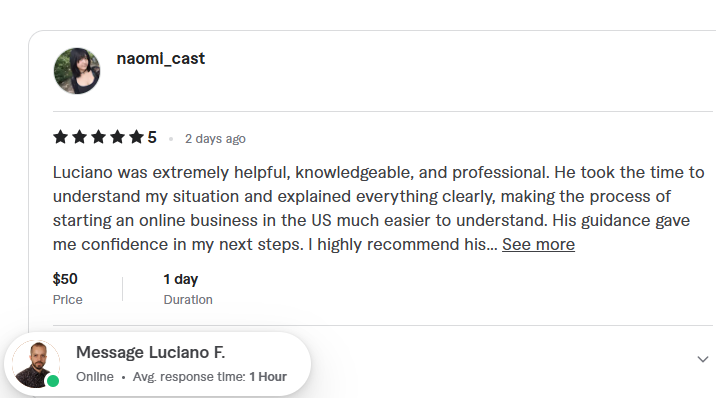
Task: Click the naomi_cast username
Action: click(161, 58)
